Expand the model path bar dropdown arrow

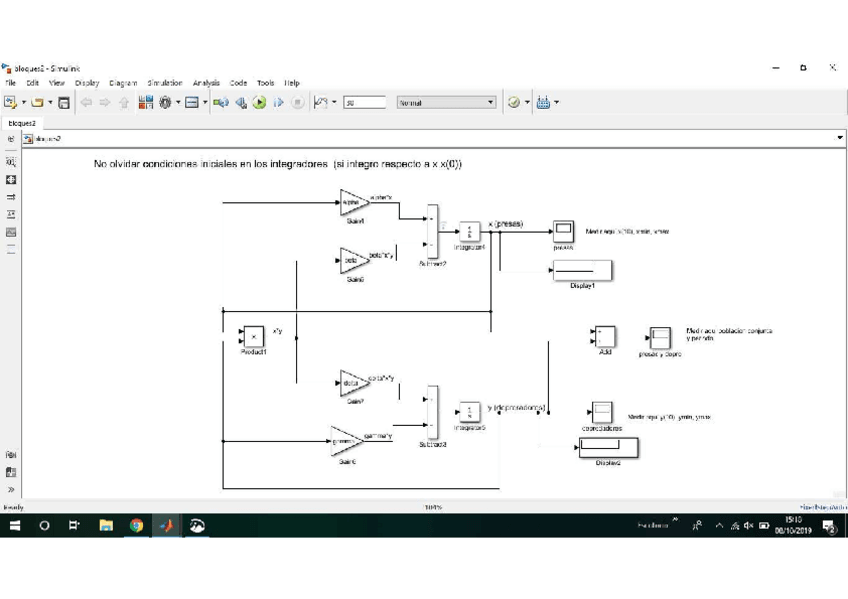click(839, 139)
